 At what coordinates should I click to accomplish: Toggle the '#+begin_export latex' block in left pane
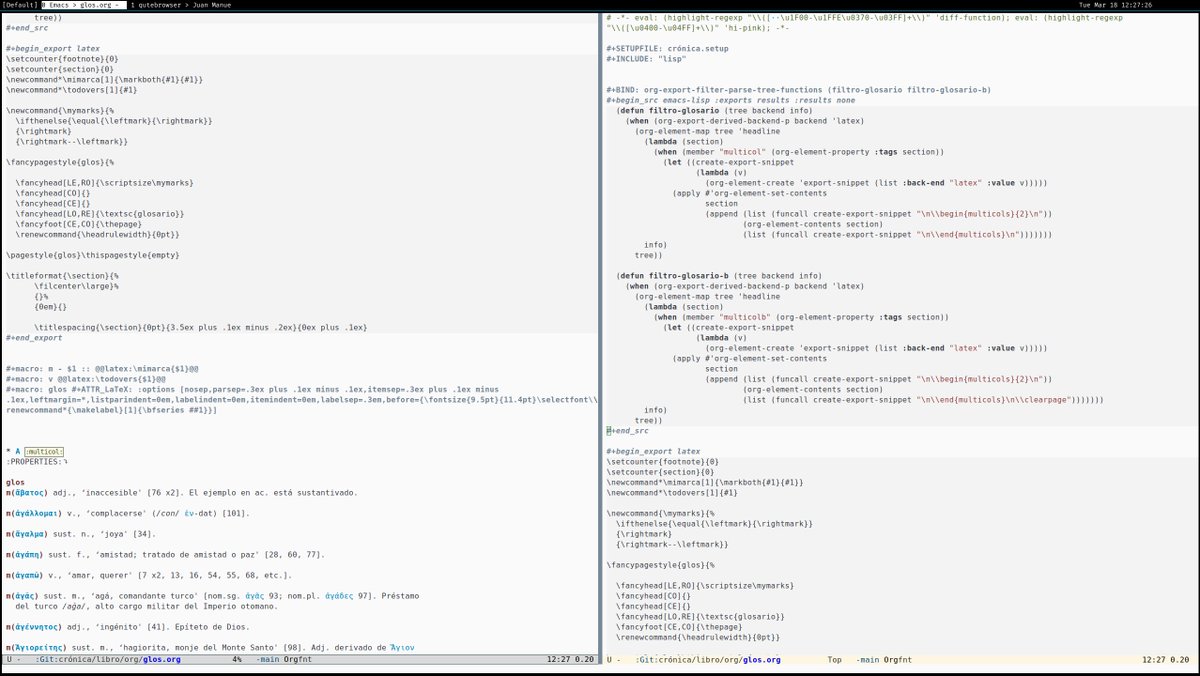tap(52, 48)
